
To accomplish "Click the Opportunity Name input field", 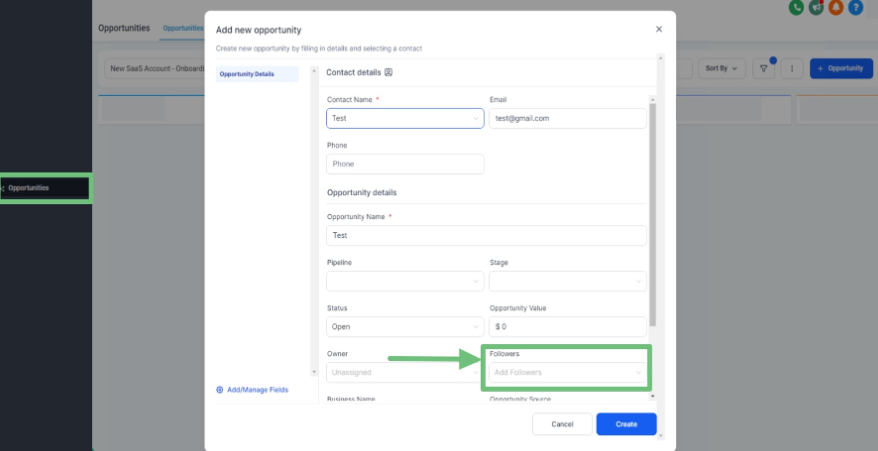I will [x=486, y=235].
